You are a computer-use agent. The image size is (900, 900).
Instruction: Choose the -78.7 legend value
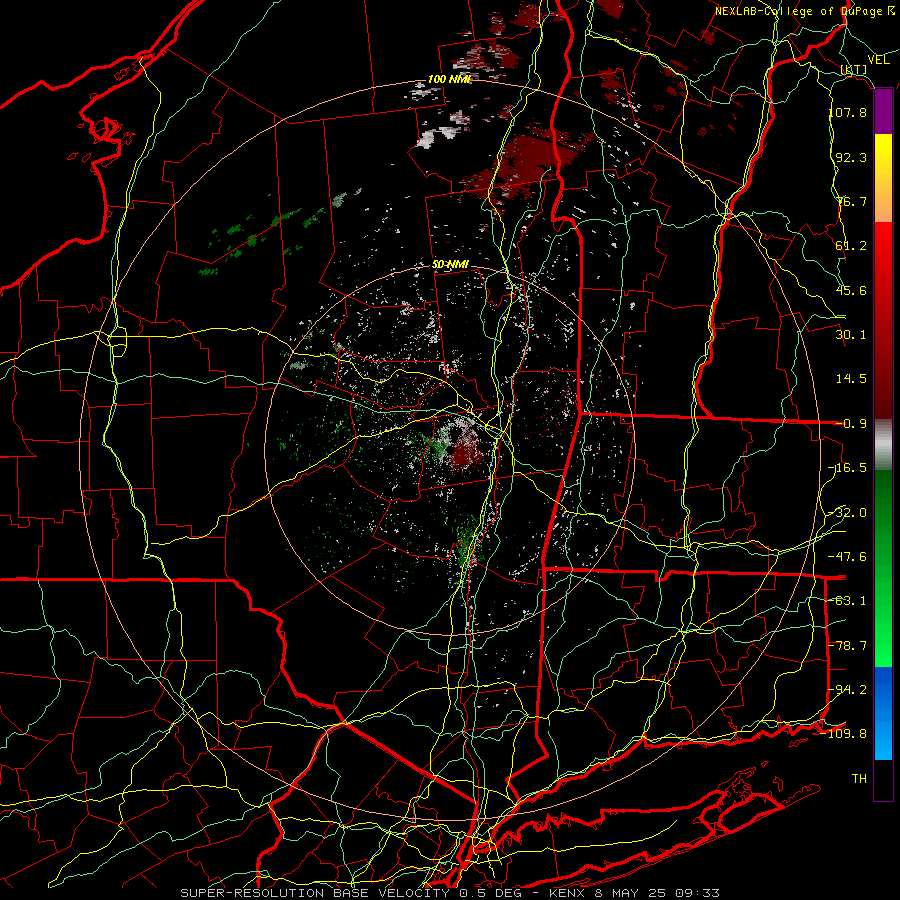coord(847,646)
